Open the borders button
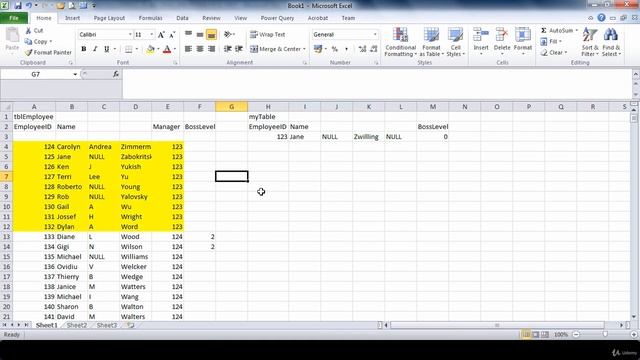 pos(129,49)
